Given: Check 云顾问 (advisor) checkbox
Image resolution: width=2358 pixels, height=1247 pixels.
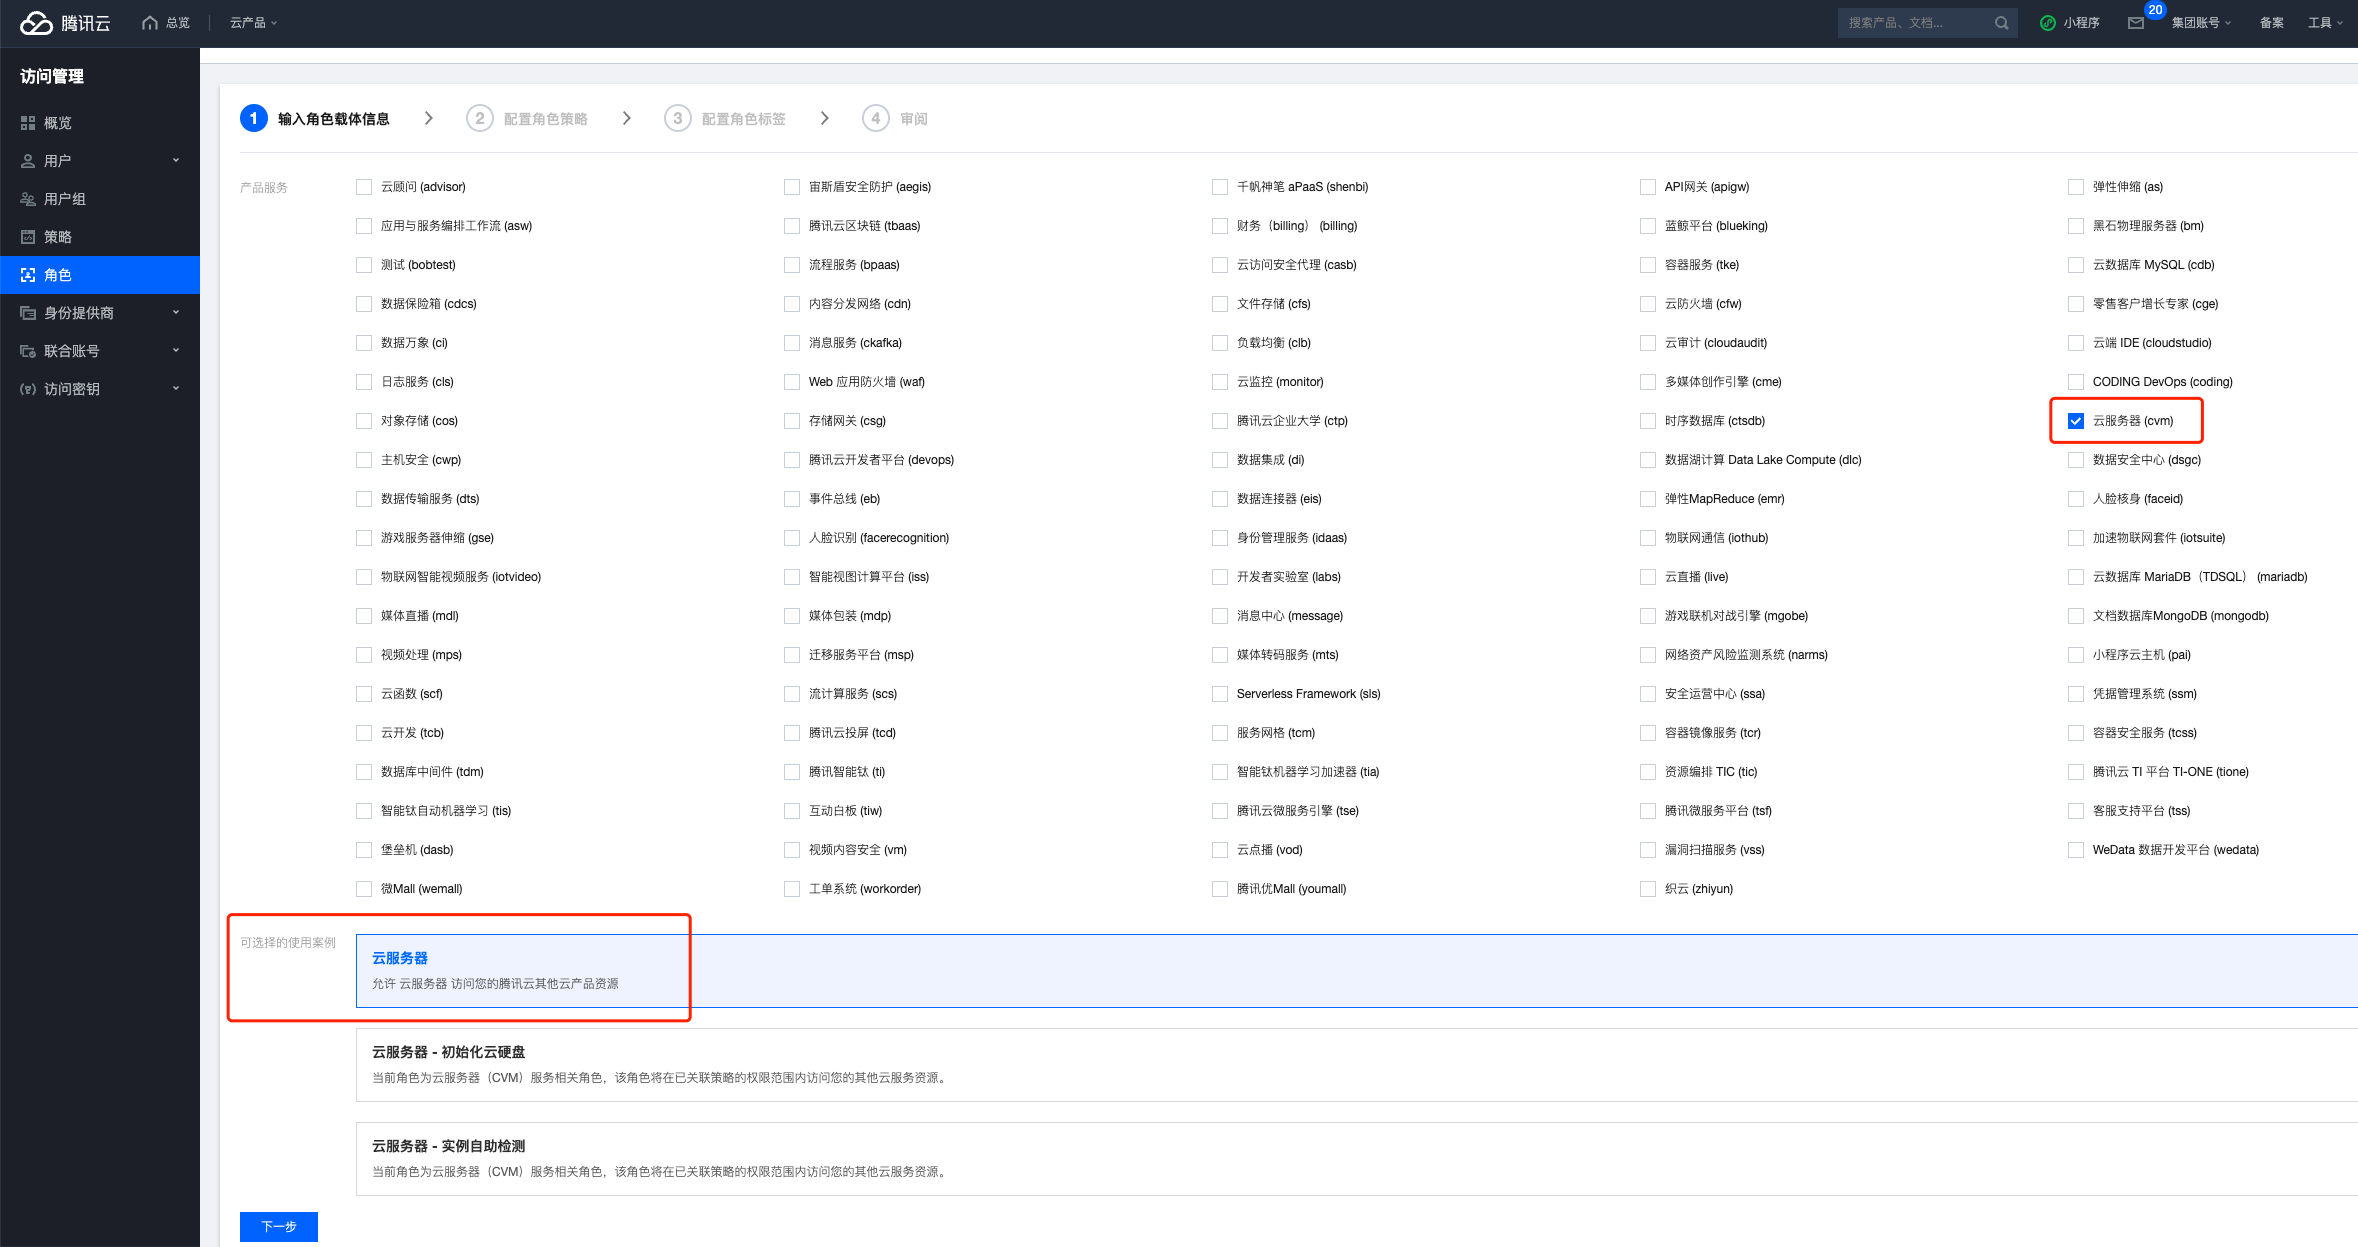Looking at the screenshot, I should pyautogui.click(x=364, y=187).
